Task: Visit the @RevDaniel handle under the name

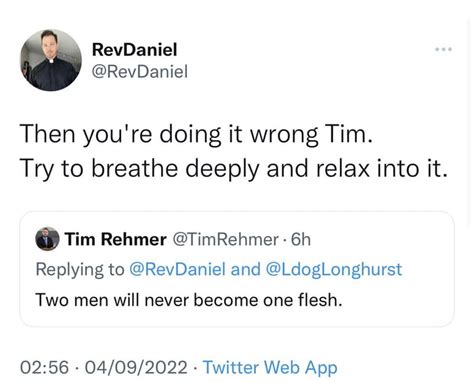Action: pyautogui.click(x=140, y=72)
